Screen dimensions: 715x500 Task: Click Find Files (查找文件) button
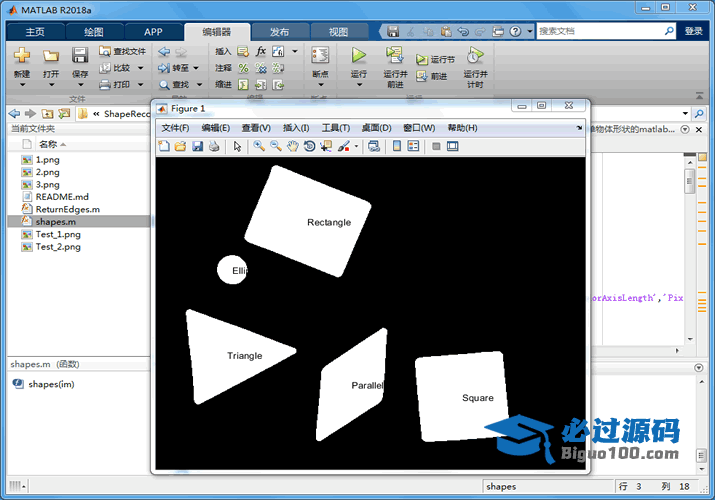(x=123, y=51)
